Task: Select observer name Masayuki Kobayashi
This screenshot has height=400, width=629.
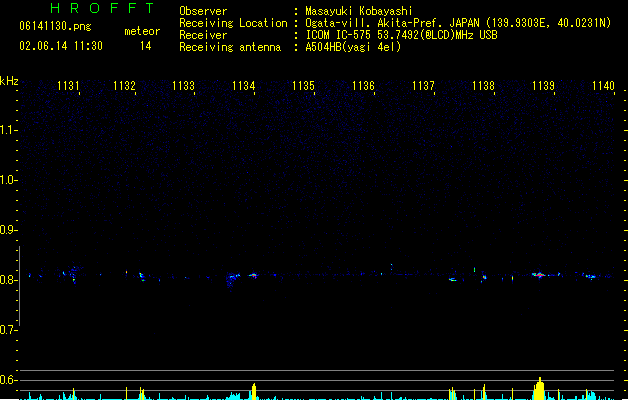Action: (x=359, y=11)
